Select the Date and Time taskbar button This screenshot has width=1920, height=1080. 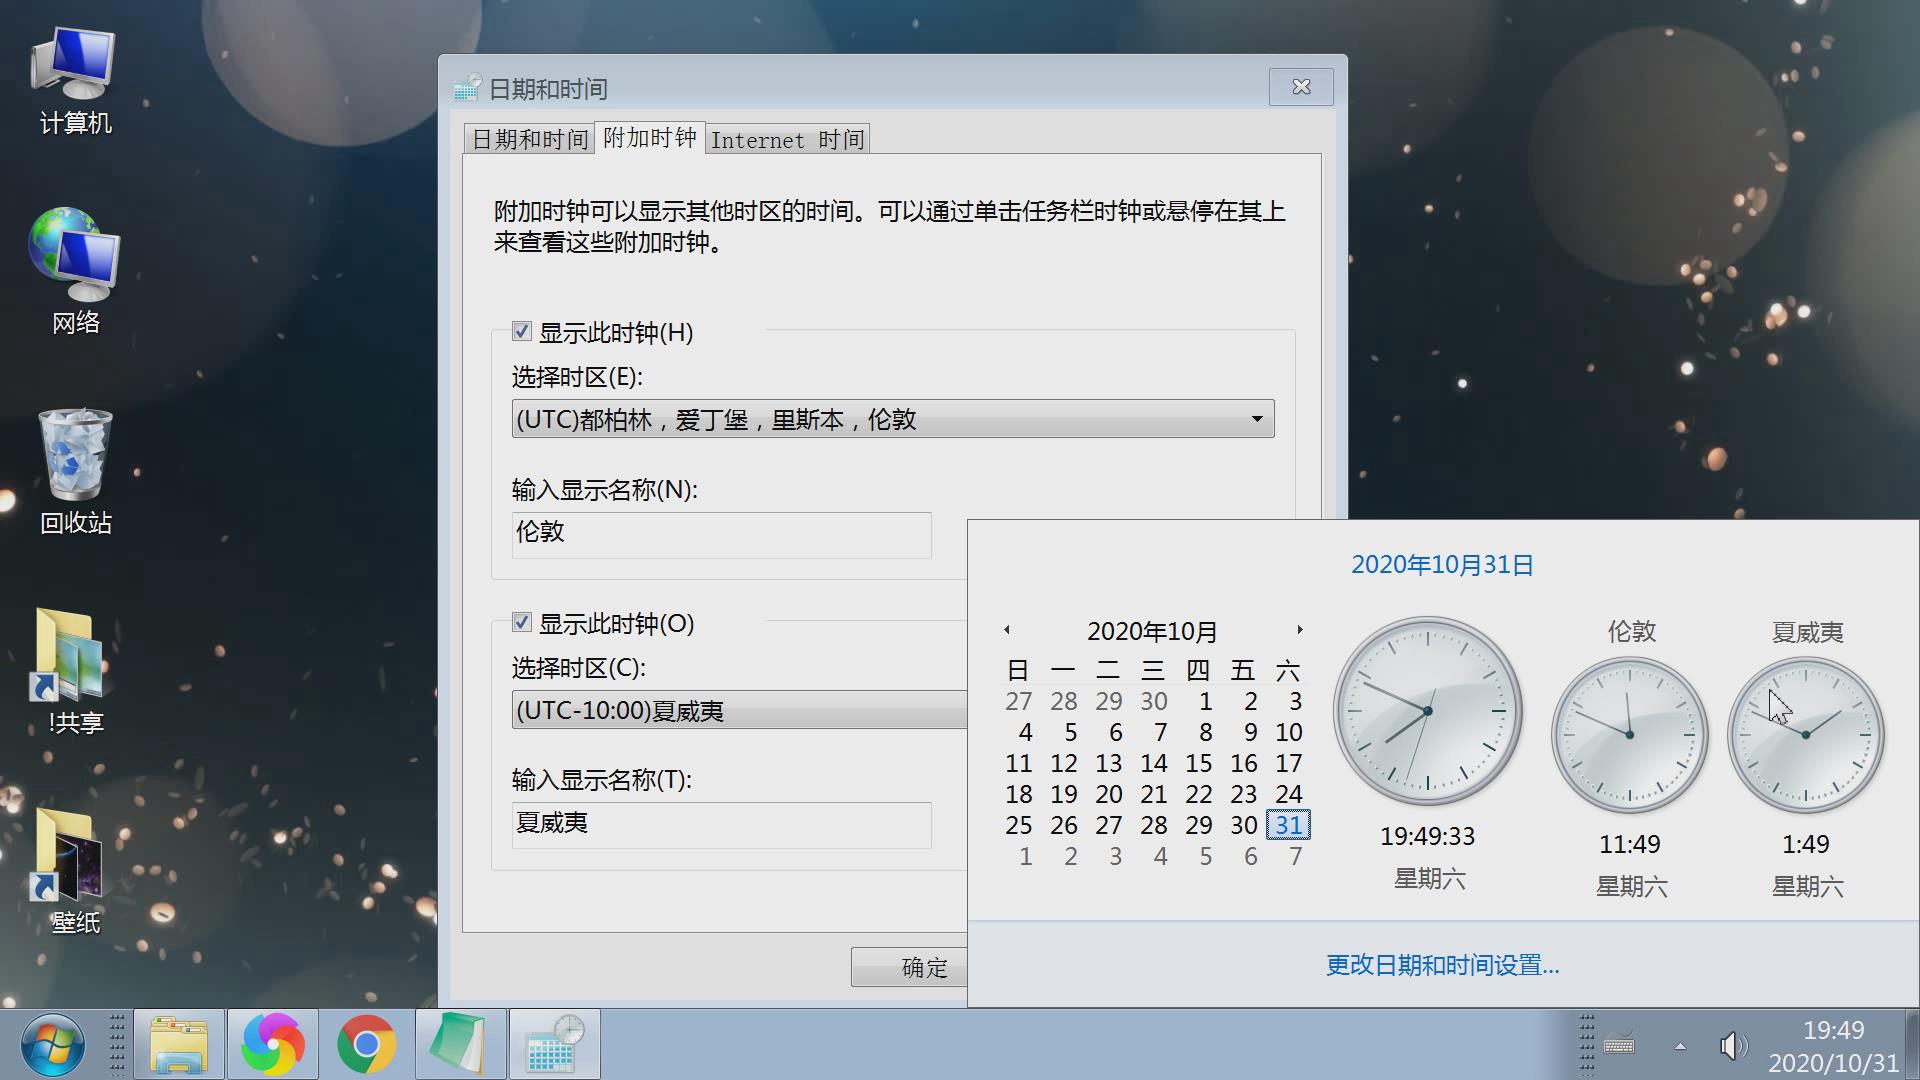(555, 1045)
